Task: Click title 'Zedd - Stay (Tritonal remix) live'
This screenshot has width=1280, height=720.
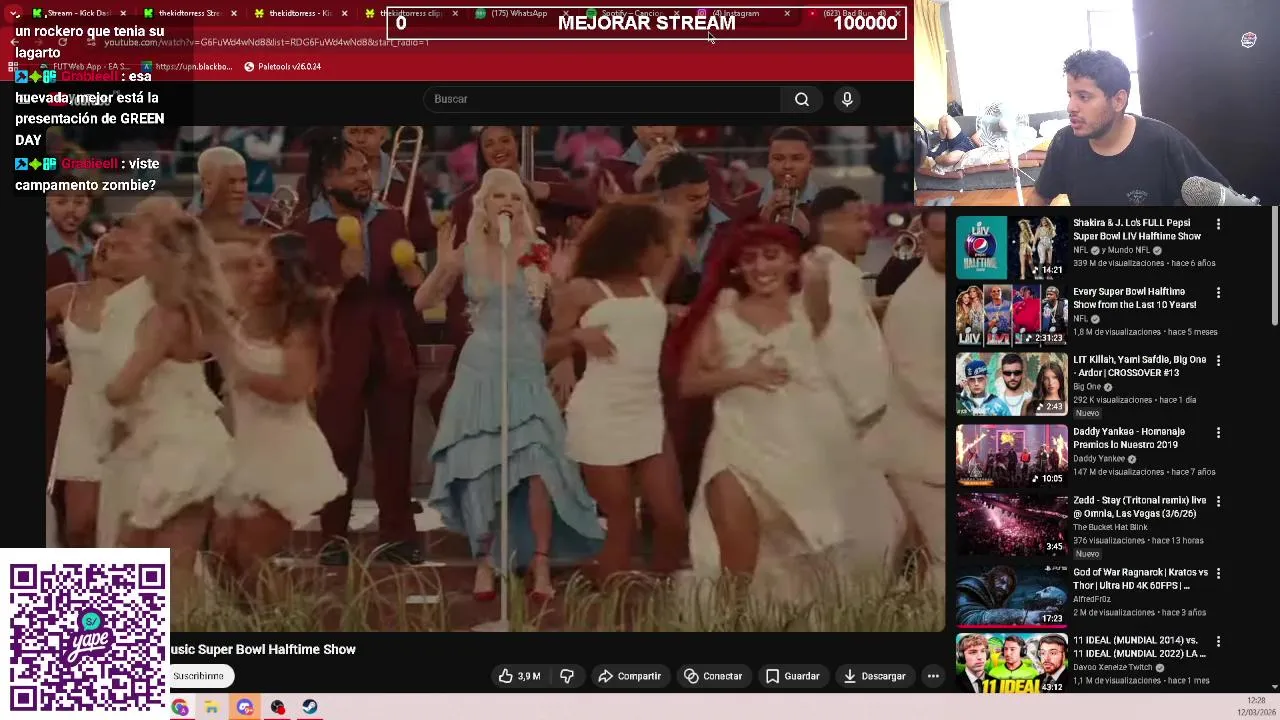Action: (x=1140, y=507)
